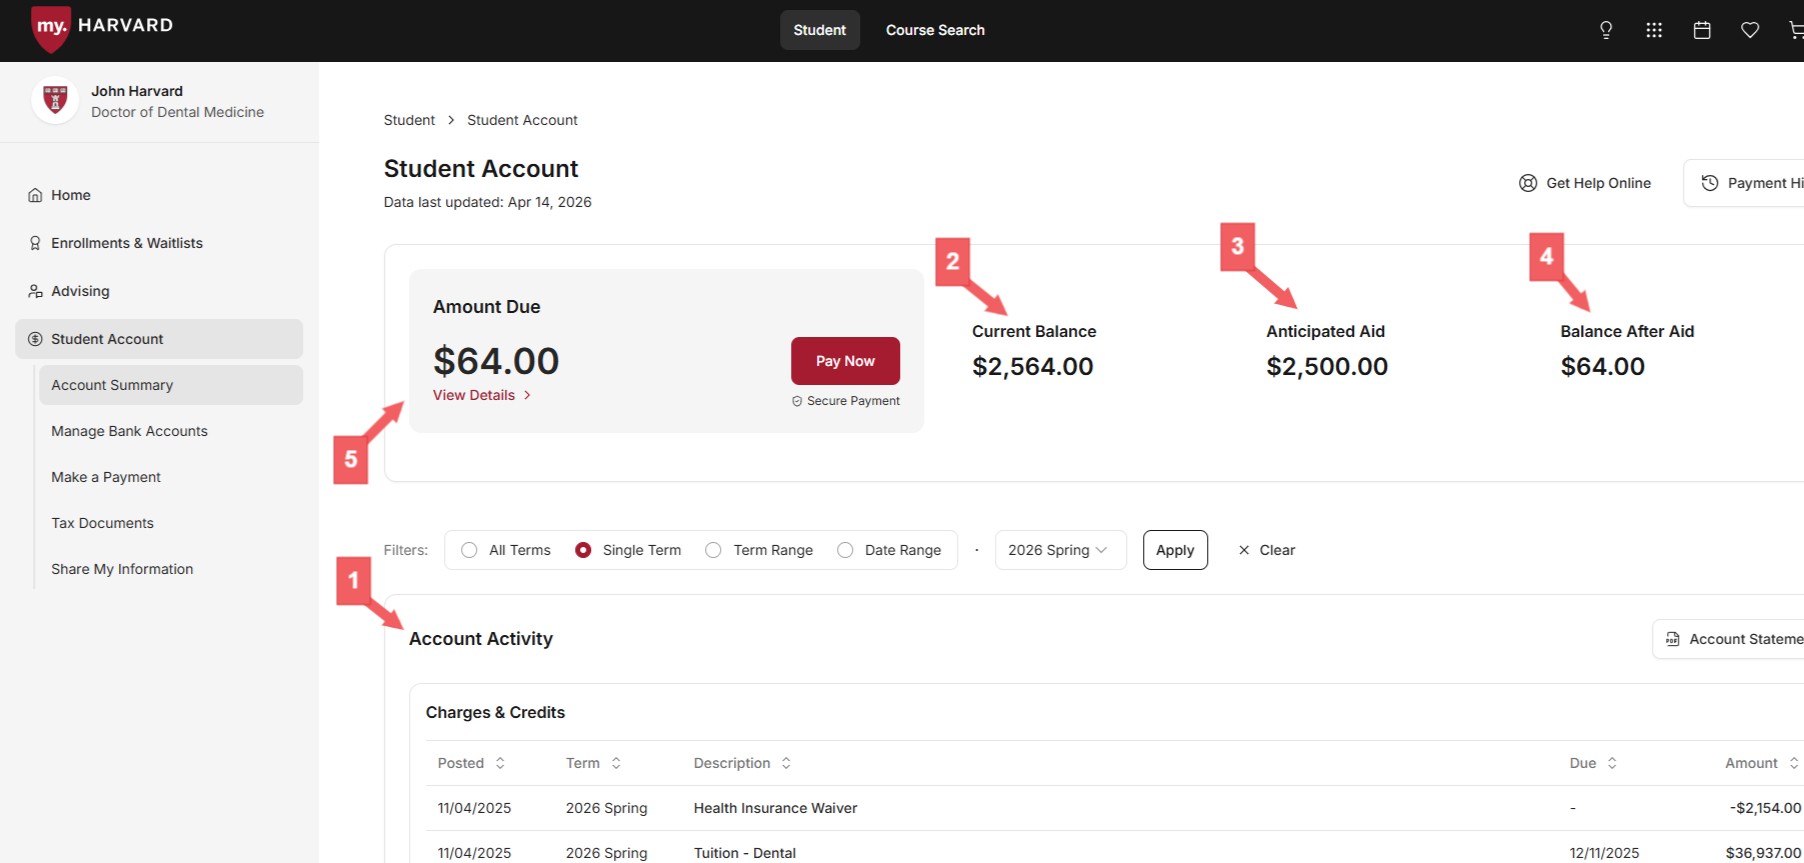Viewport: 1804px width, 863px height.
Task: Select the Term Range radio option
Action: 713,550
